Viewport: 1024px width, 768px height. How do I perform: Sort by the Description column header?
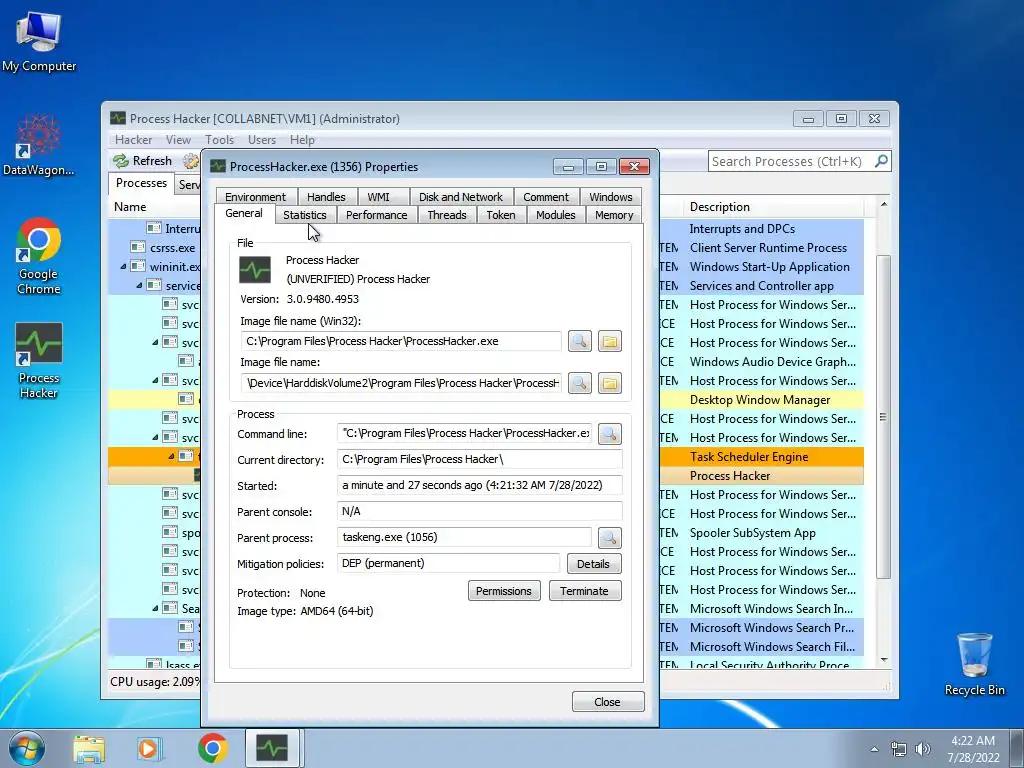click(772, 206)
